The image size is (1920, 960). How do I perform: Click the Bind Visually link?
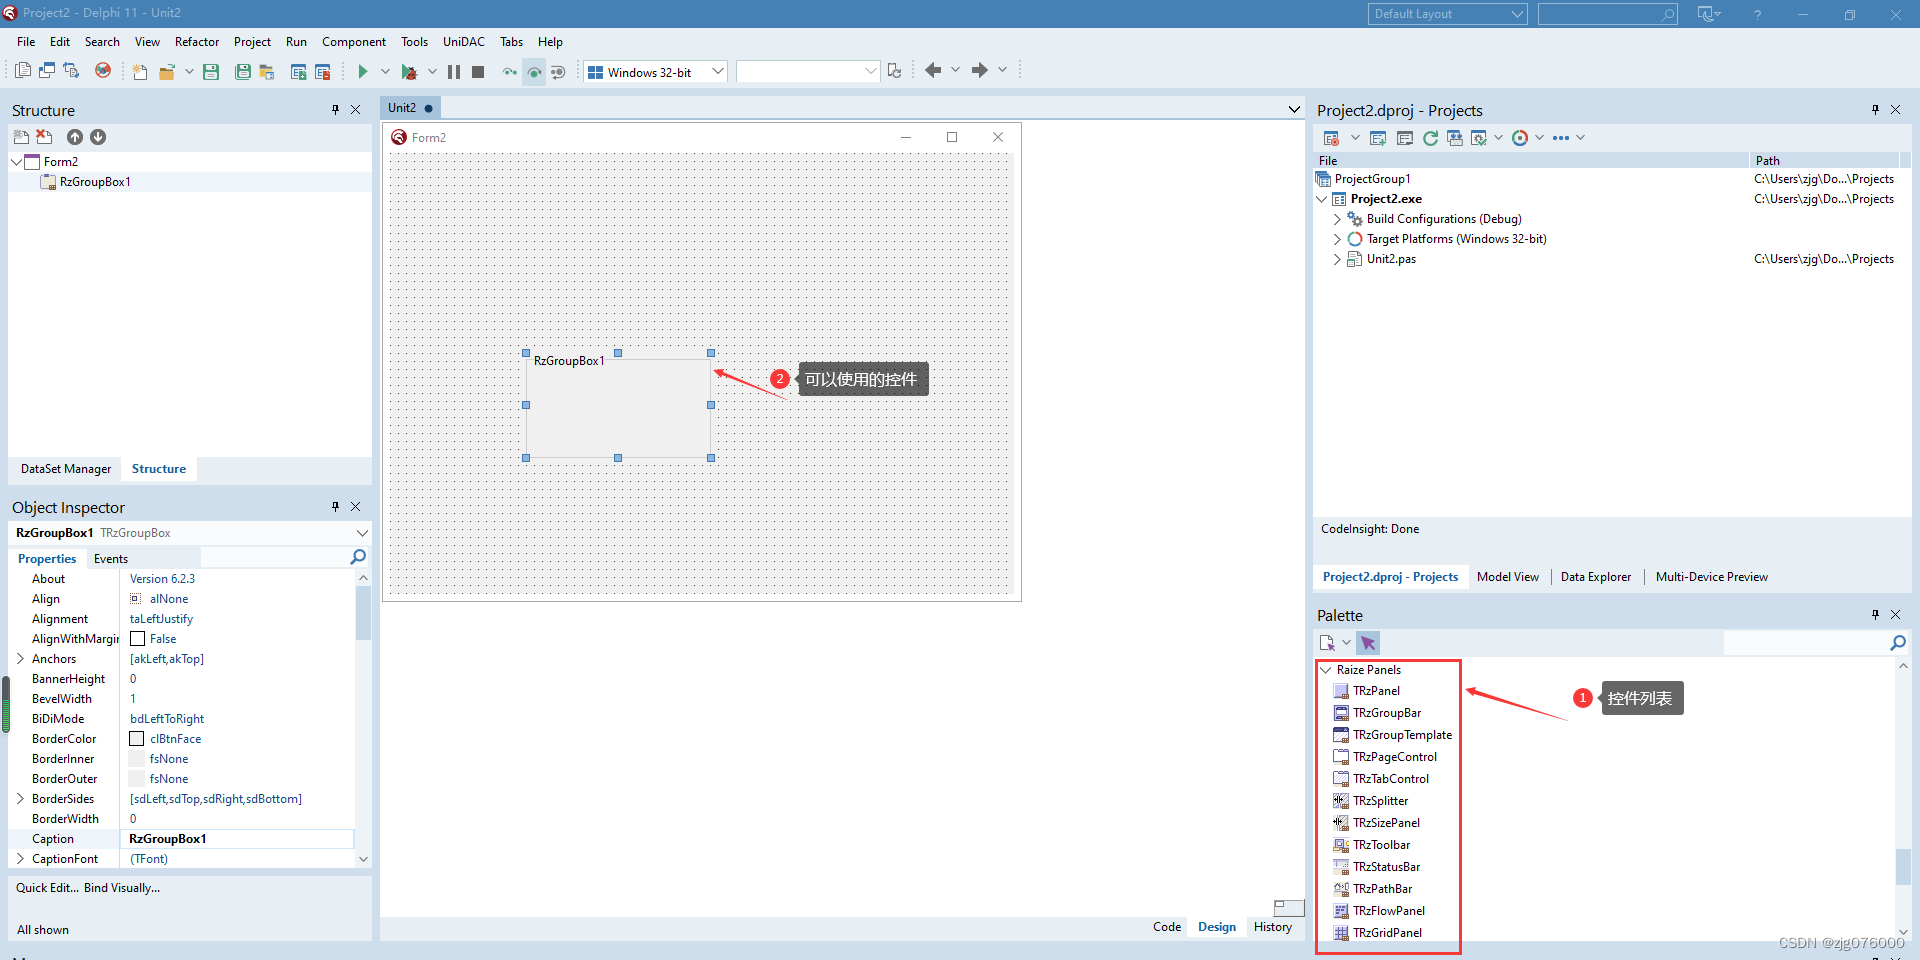click(122, 887)
